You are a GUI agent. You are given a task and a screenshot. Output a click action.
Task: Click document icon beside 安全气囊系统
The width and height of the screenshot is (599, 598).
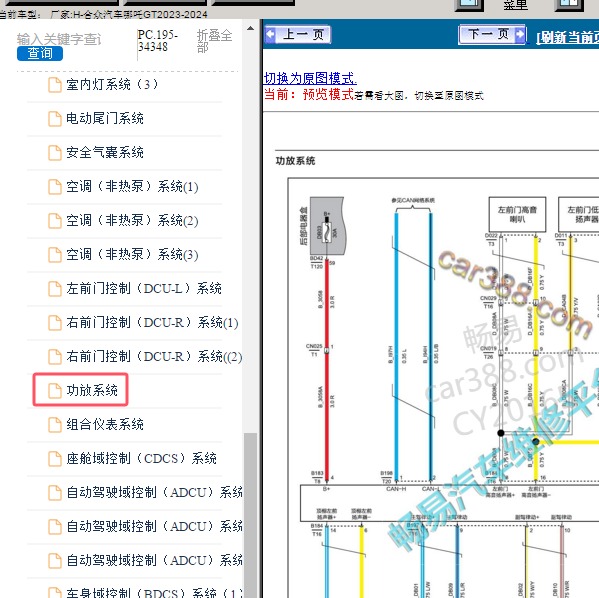click(55, 153)
